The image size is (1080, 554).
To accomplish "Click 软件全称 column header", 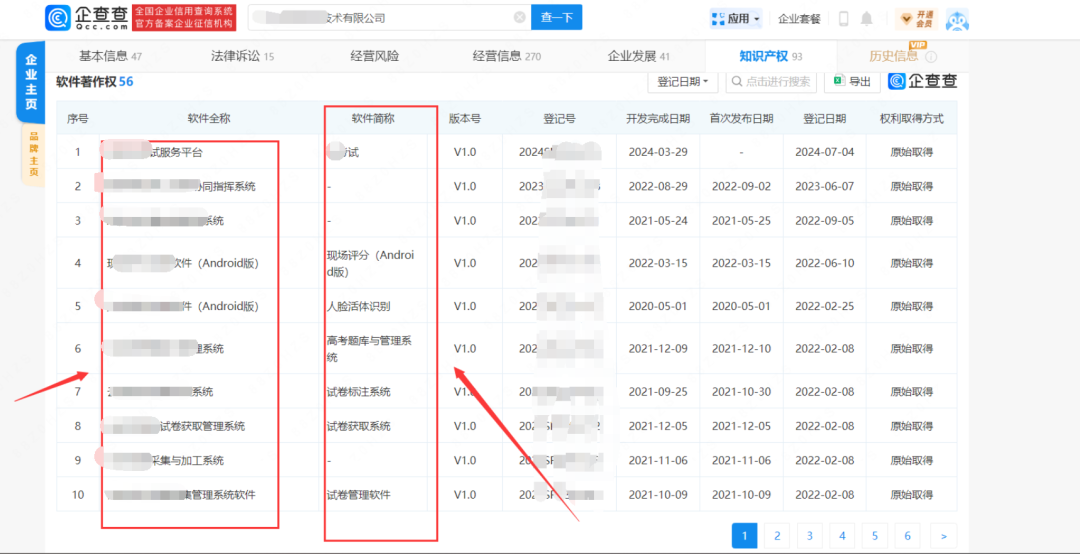I will click(209, 119).
